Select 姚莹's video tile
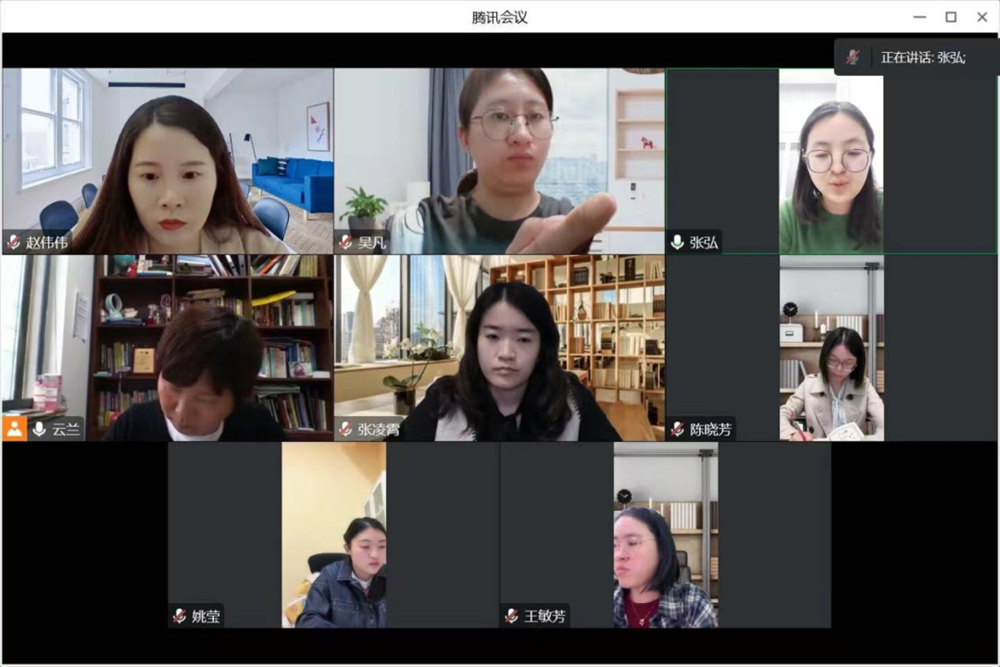The height and width of the screenshot is (667, 1000). point(334,535)
